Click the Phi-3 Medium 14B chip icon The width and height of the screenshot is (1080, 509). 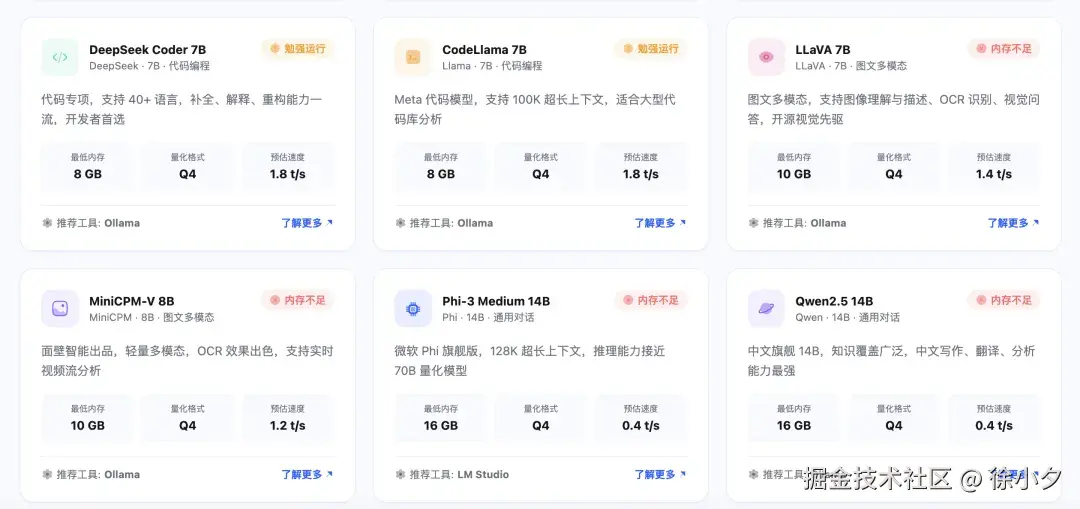[x=413, y=308]
